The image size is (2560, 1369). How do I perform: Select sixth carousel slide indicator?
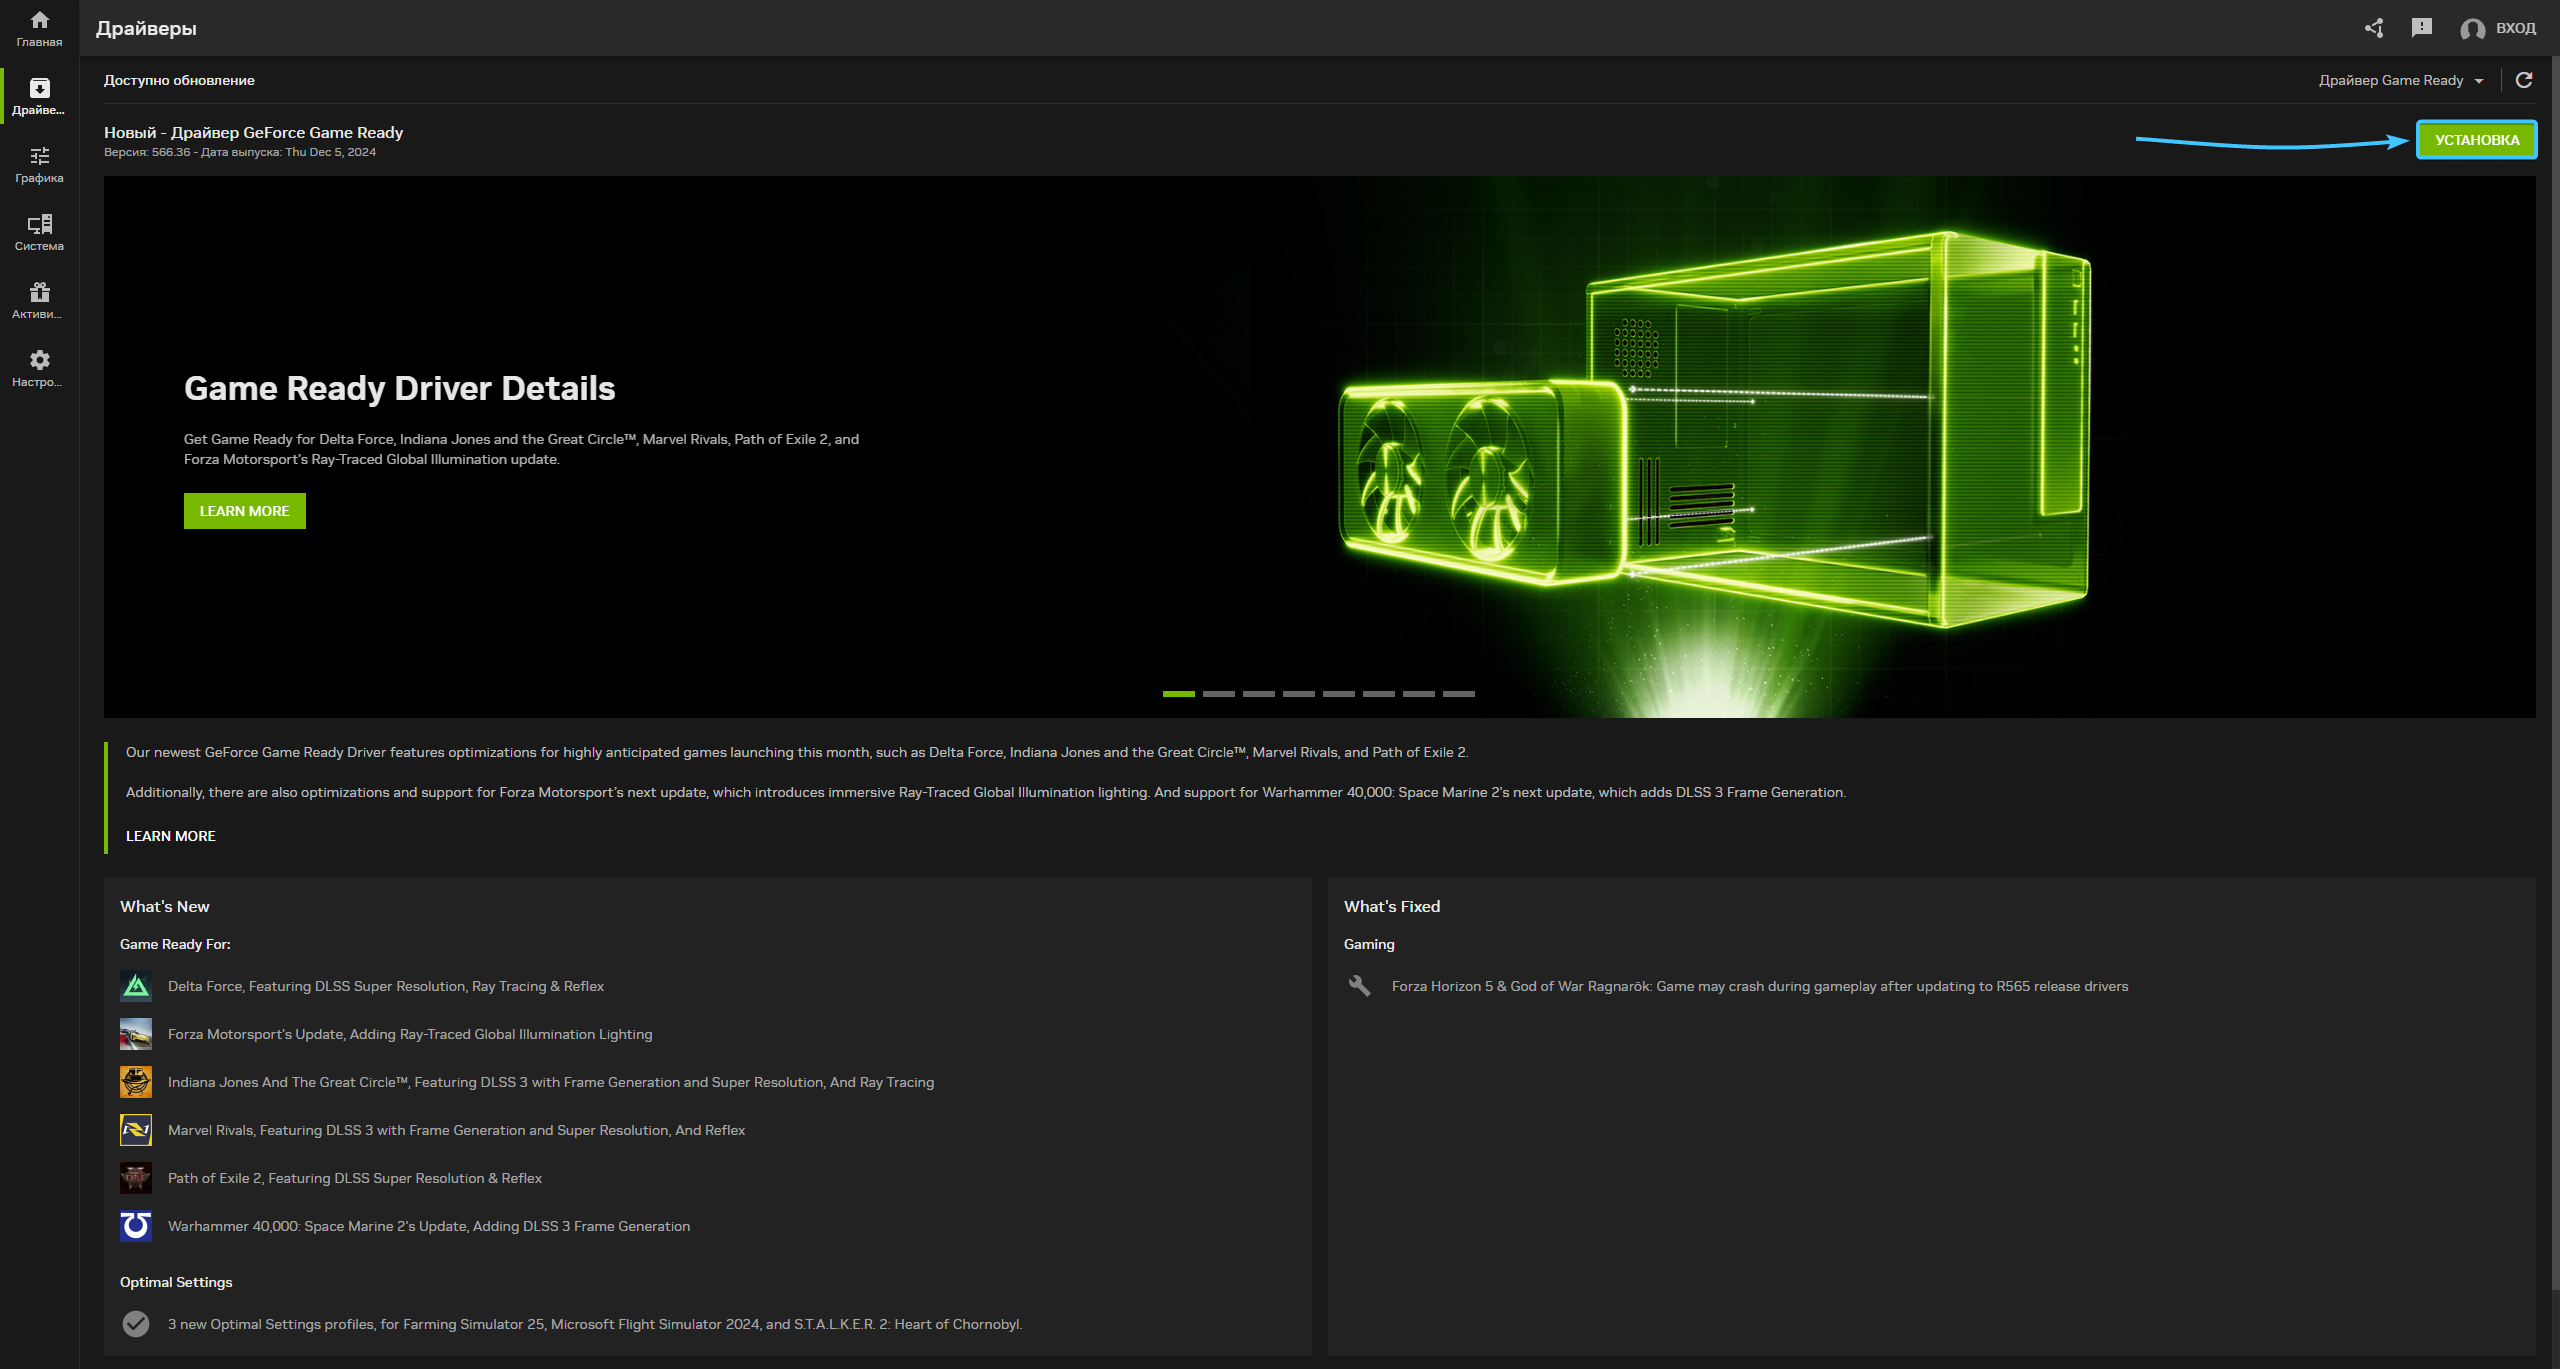coord(1379,693)
